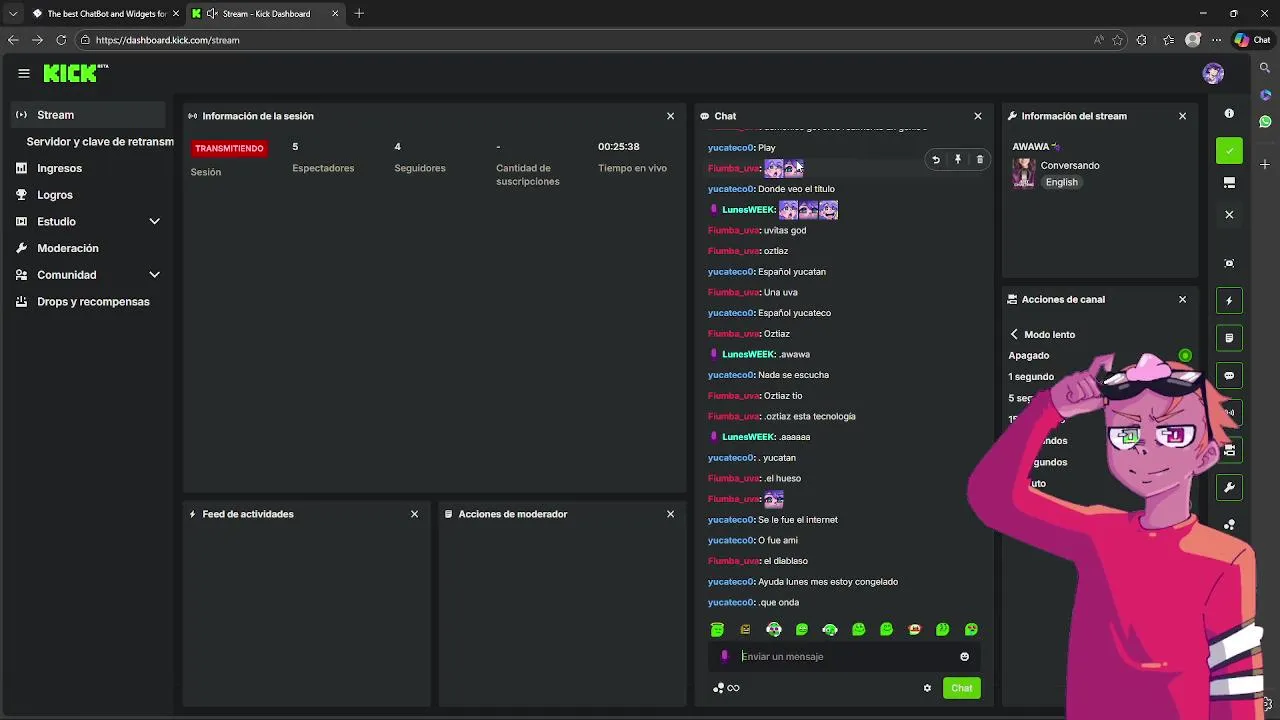Delete the hovered Flumba_uva chat message

click(x=980, y=159)
